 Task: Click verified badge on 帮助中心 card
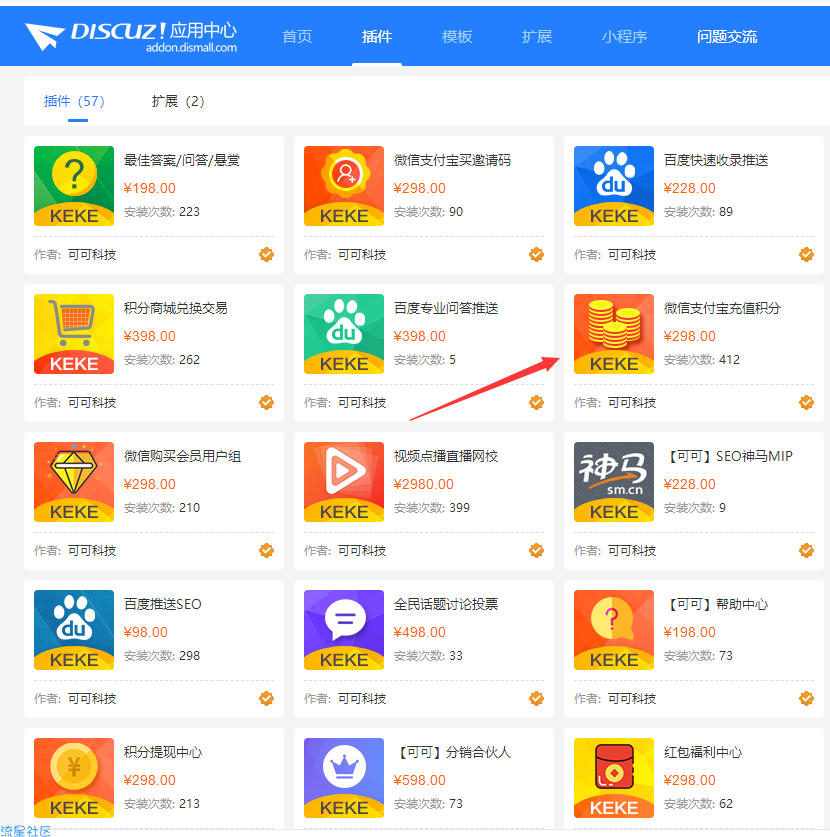(x=807, y=698)
